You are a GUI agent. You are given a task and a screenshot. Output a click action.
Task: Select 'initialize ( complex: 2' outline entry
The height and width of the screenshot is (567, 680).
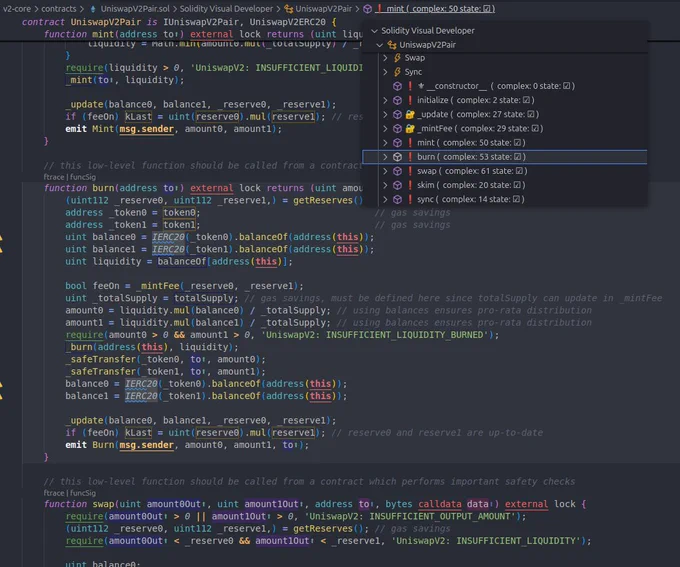click(x=476, y=100)
